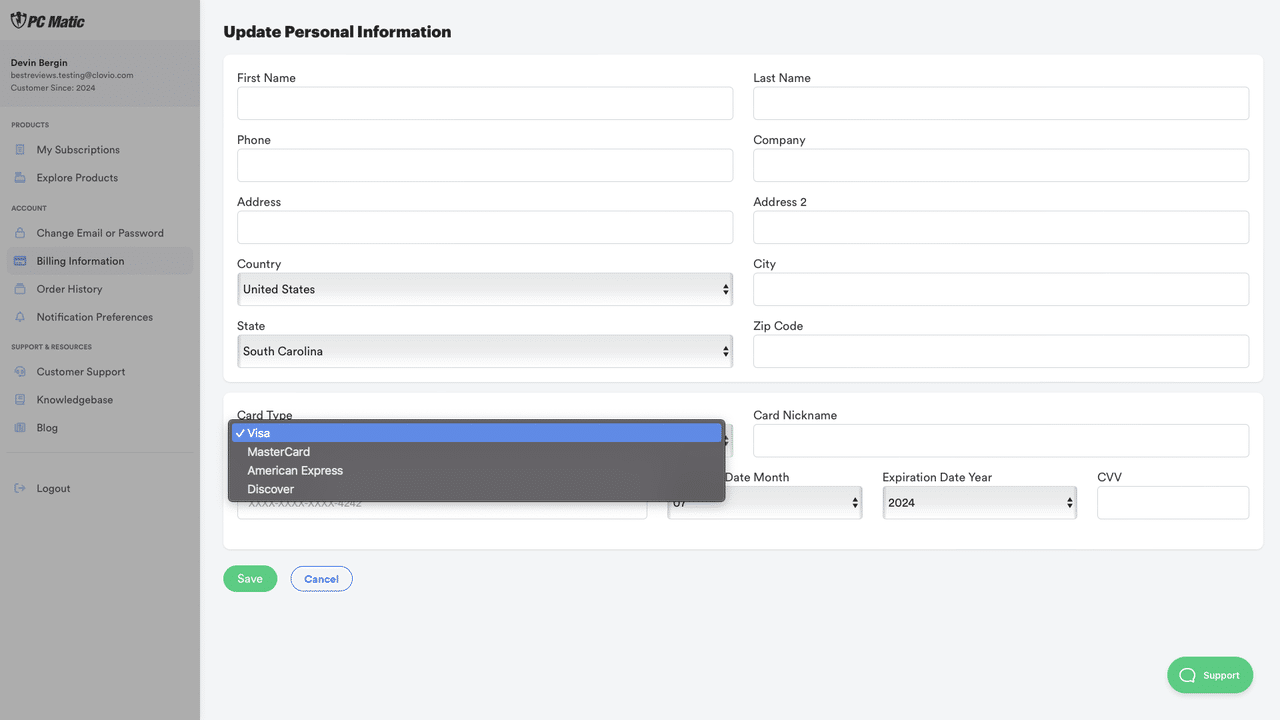Click the Billing Information card icon
The height and width of the screenshot is (720, 1280).
[20, 260]
